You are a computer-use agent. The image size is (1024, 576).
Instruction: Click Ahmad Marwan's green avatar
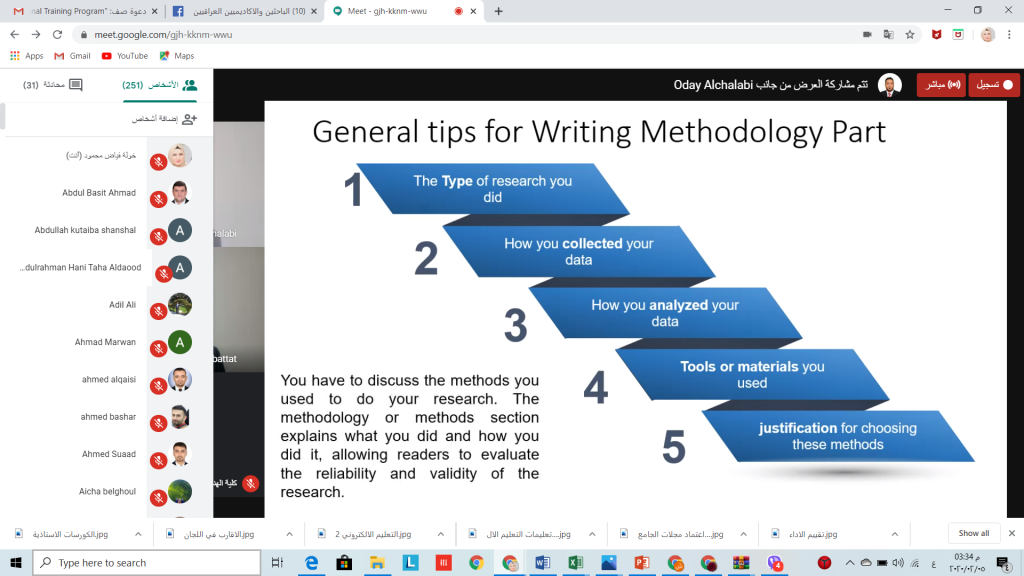click(x=180, y=342)
